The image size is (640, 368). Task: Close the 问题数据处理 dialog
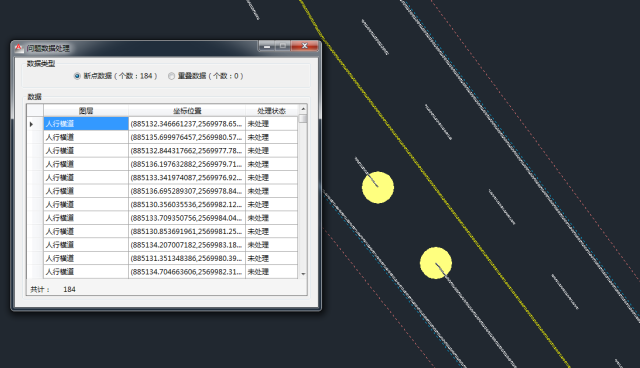[x=304, y=46]
